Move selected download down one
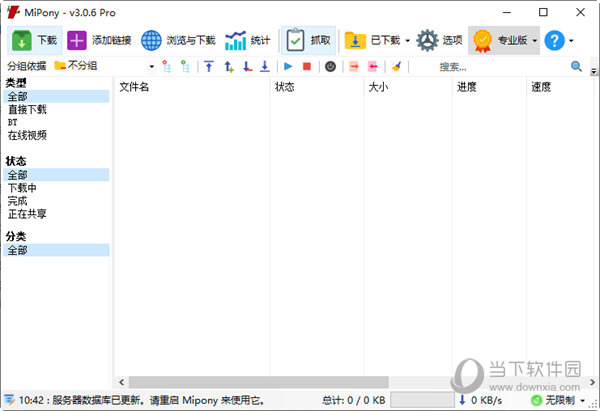Viewport: 600px width, 411px height. pos(248,67)
